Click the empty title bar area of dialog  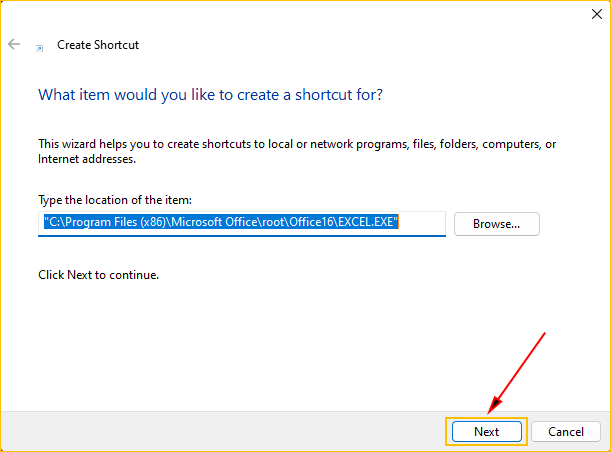coord(300,14)
